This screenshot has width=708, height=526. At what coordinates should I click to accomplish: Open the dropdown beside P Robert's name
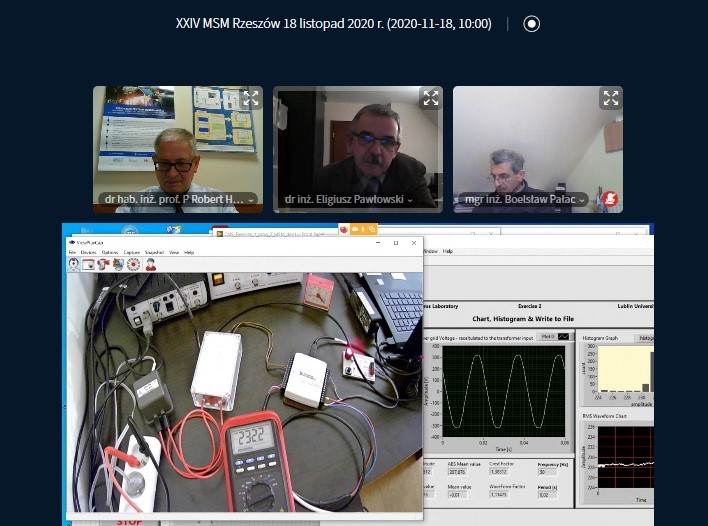pyautogui.click(x=251, y=200)
